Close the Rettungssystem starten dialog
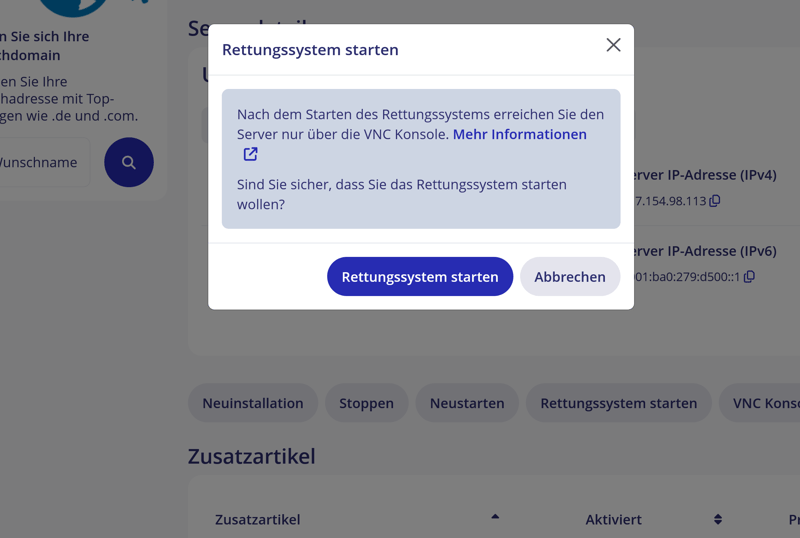The image size is (800, 538). click(613, 45)
